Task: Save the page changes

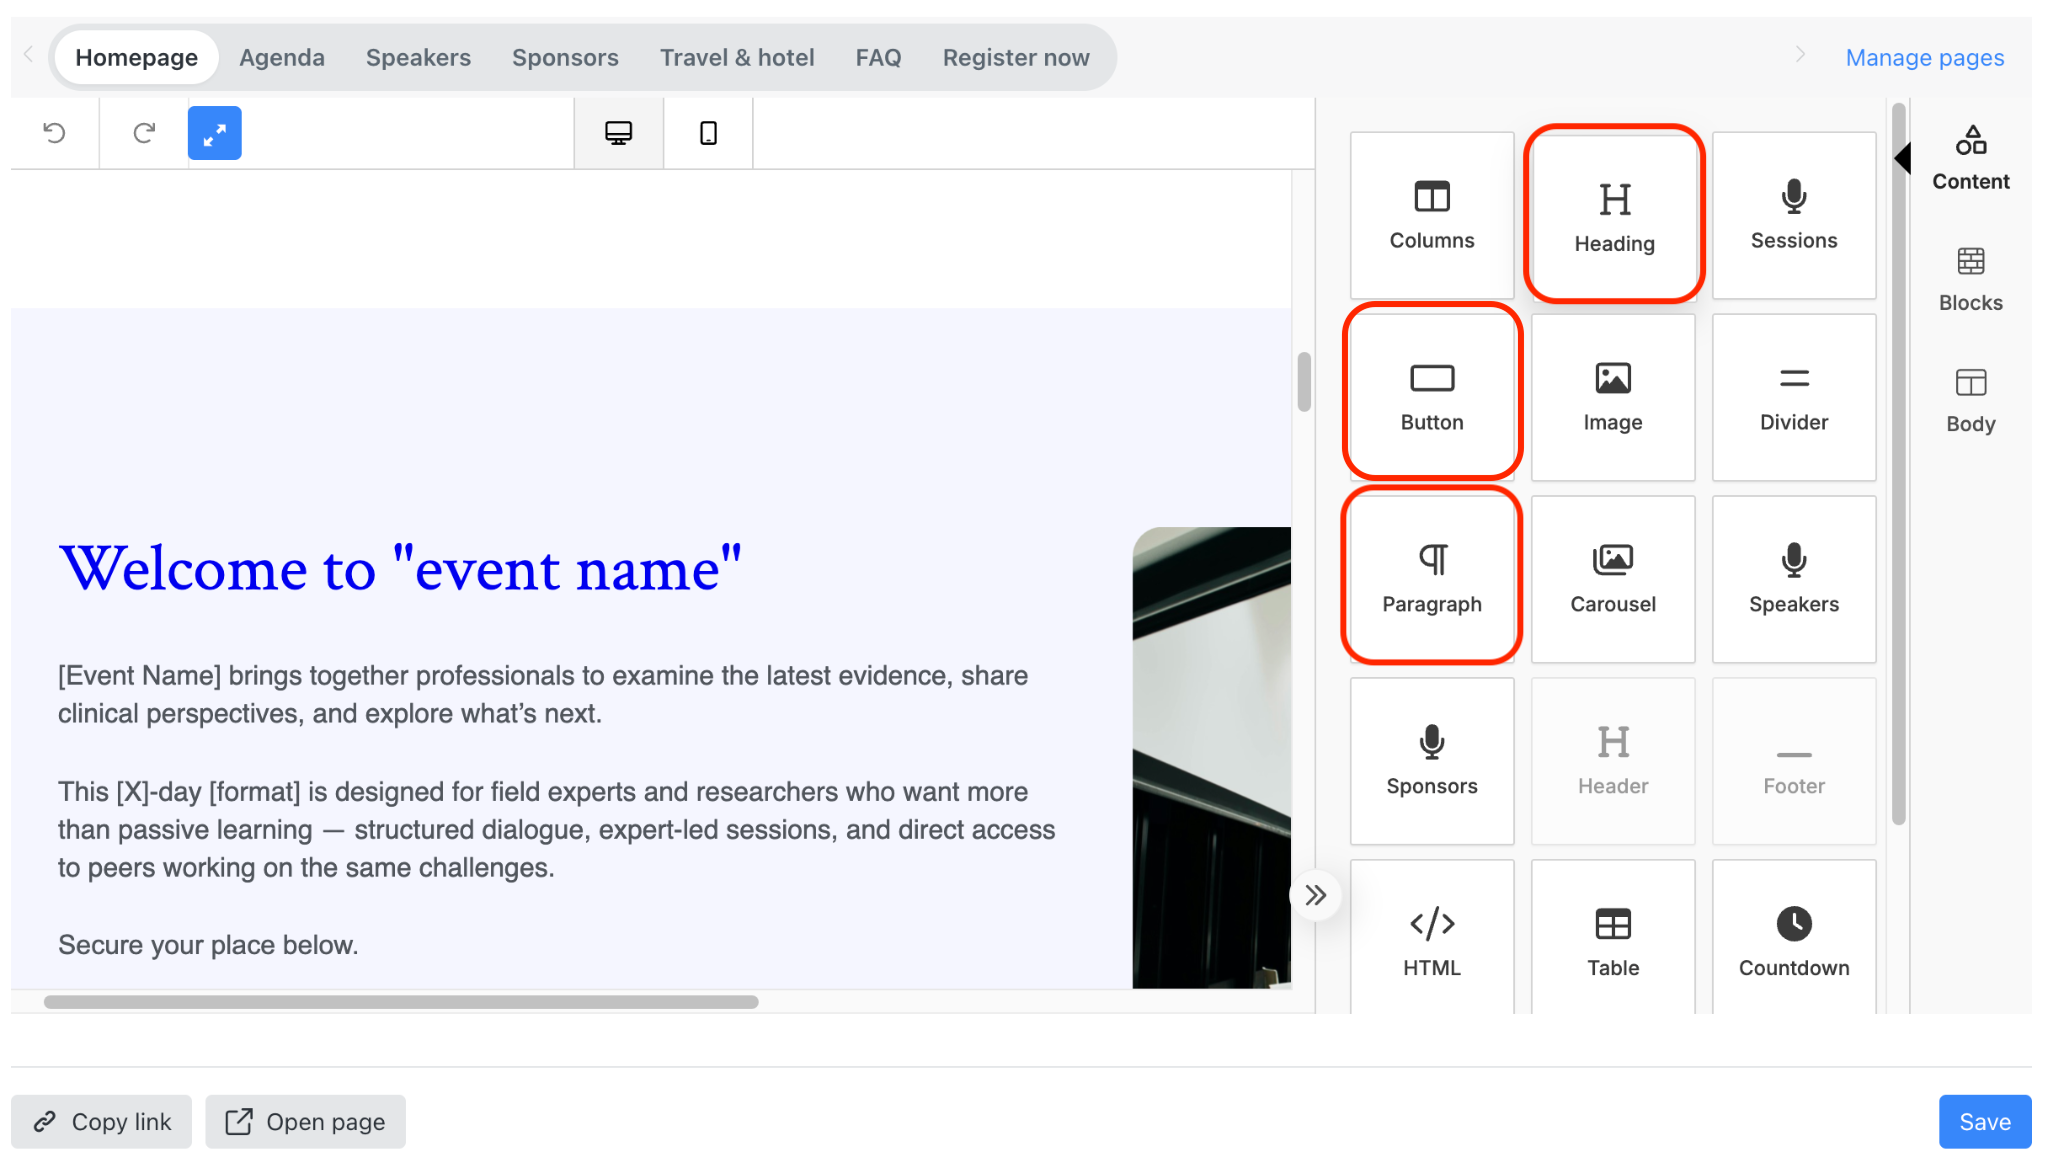Action: (x=1985, y=1122)
